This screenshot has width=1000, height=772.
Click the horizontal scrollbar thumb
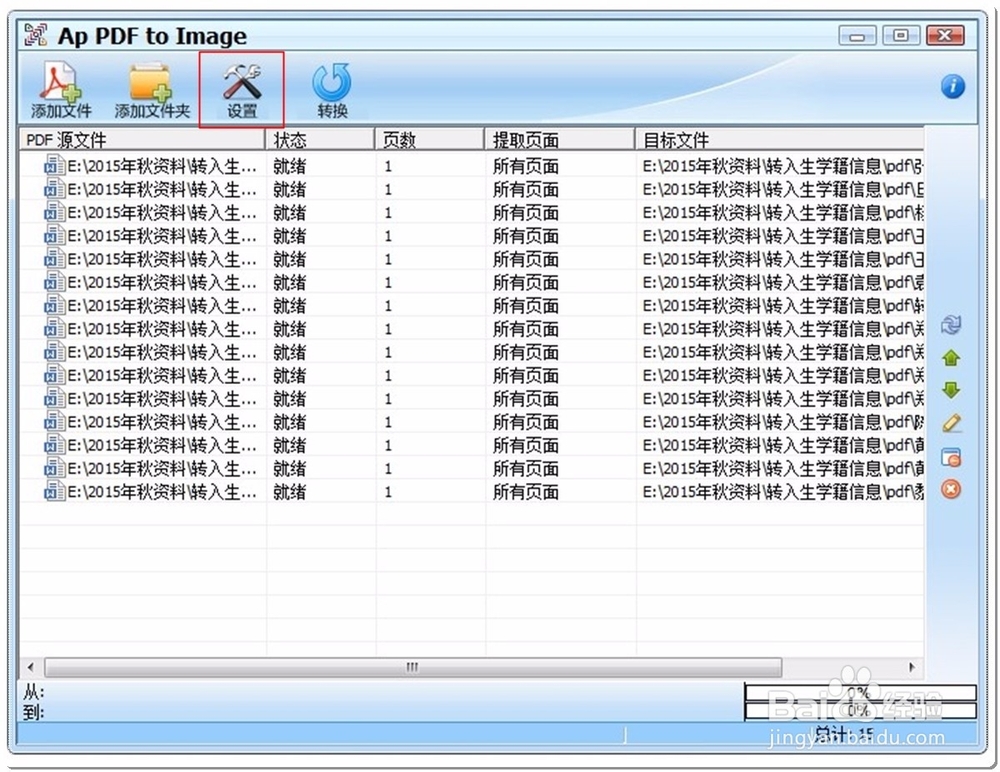413,667
